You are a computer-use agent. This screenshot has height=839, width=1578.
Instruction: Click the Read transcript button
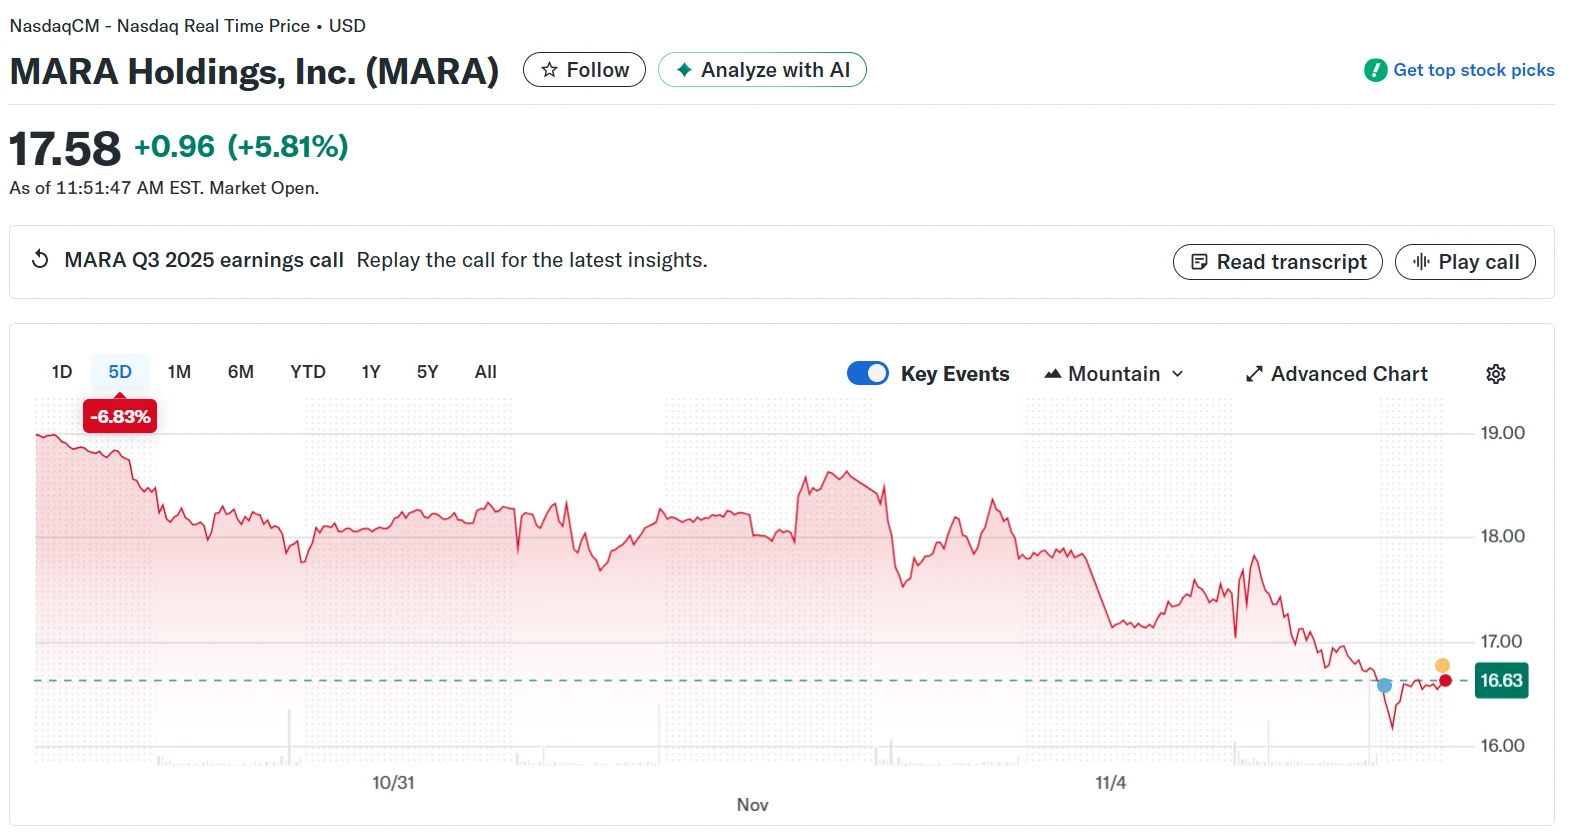click(x=1277, y=261)
